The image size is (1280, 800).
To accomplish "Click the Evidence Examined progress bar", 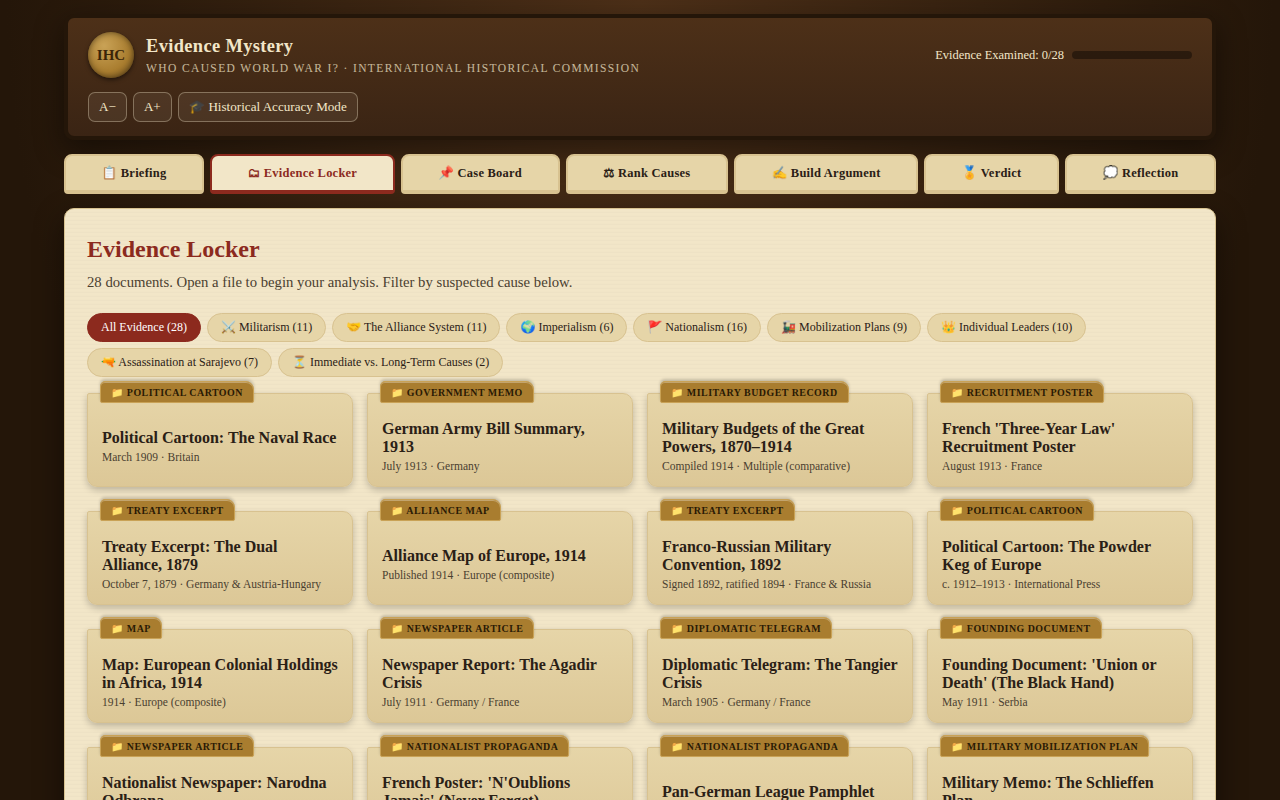I will click(1132, 55).
